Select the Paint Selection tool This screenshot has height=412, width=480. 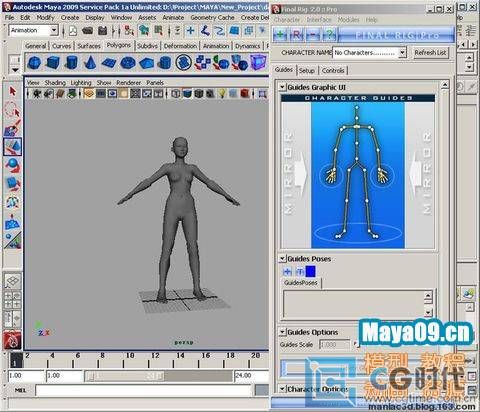13,128
